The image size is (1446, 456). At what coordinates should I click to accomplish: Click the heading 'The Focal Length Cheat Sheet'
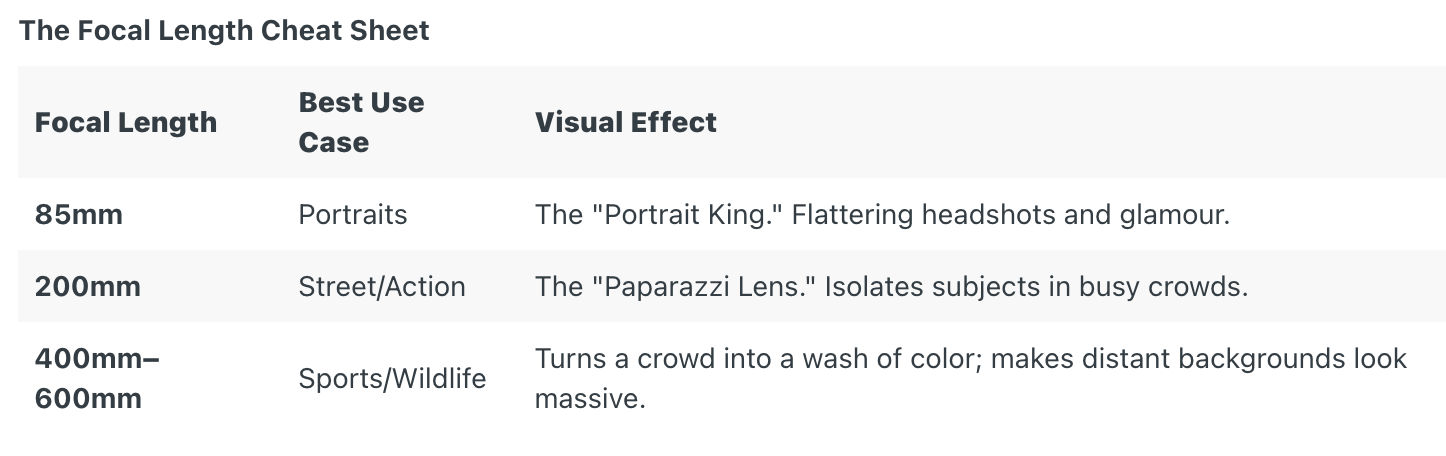(x=224, y=31)
